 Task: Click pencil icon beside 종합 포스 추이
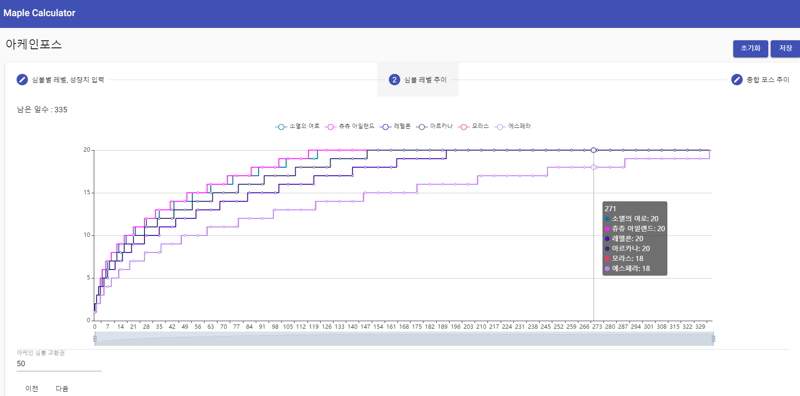tap(736, 80)
